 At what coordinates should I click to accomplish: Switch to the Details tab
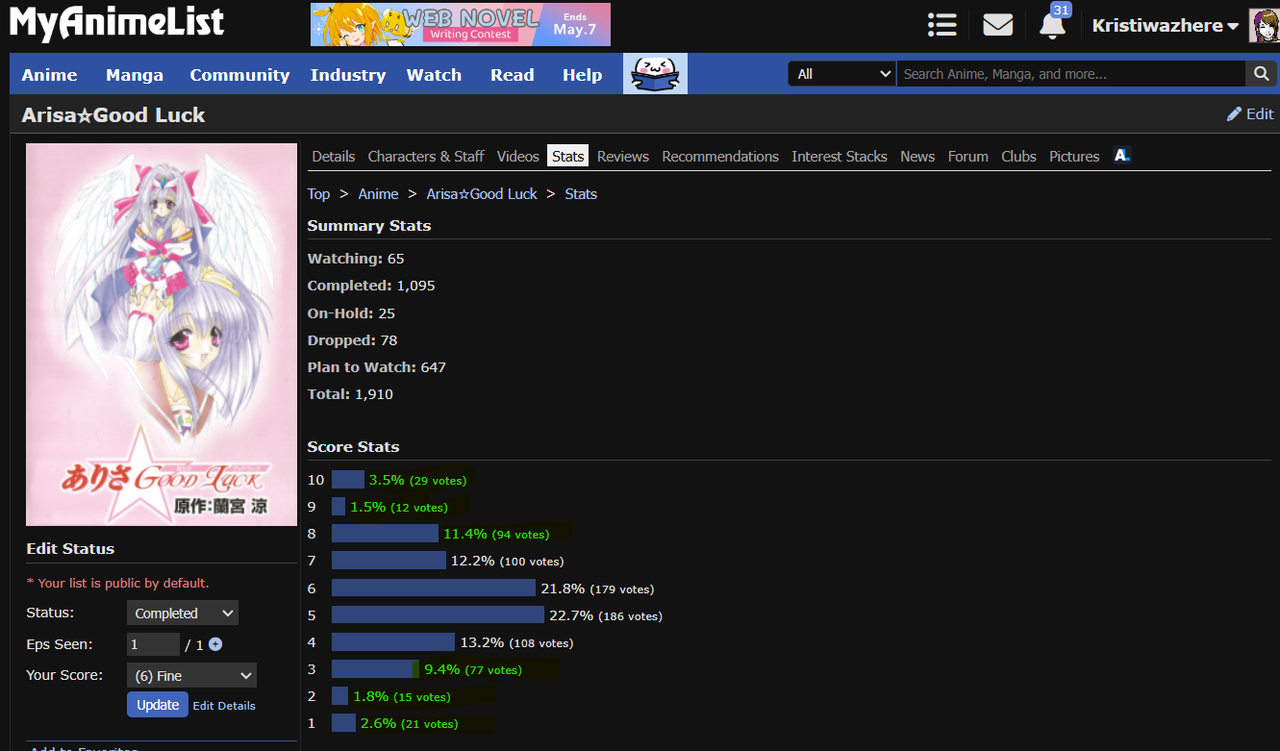[333, 156]
